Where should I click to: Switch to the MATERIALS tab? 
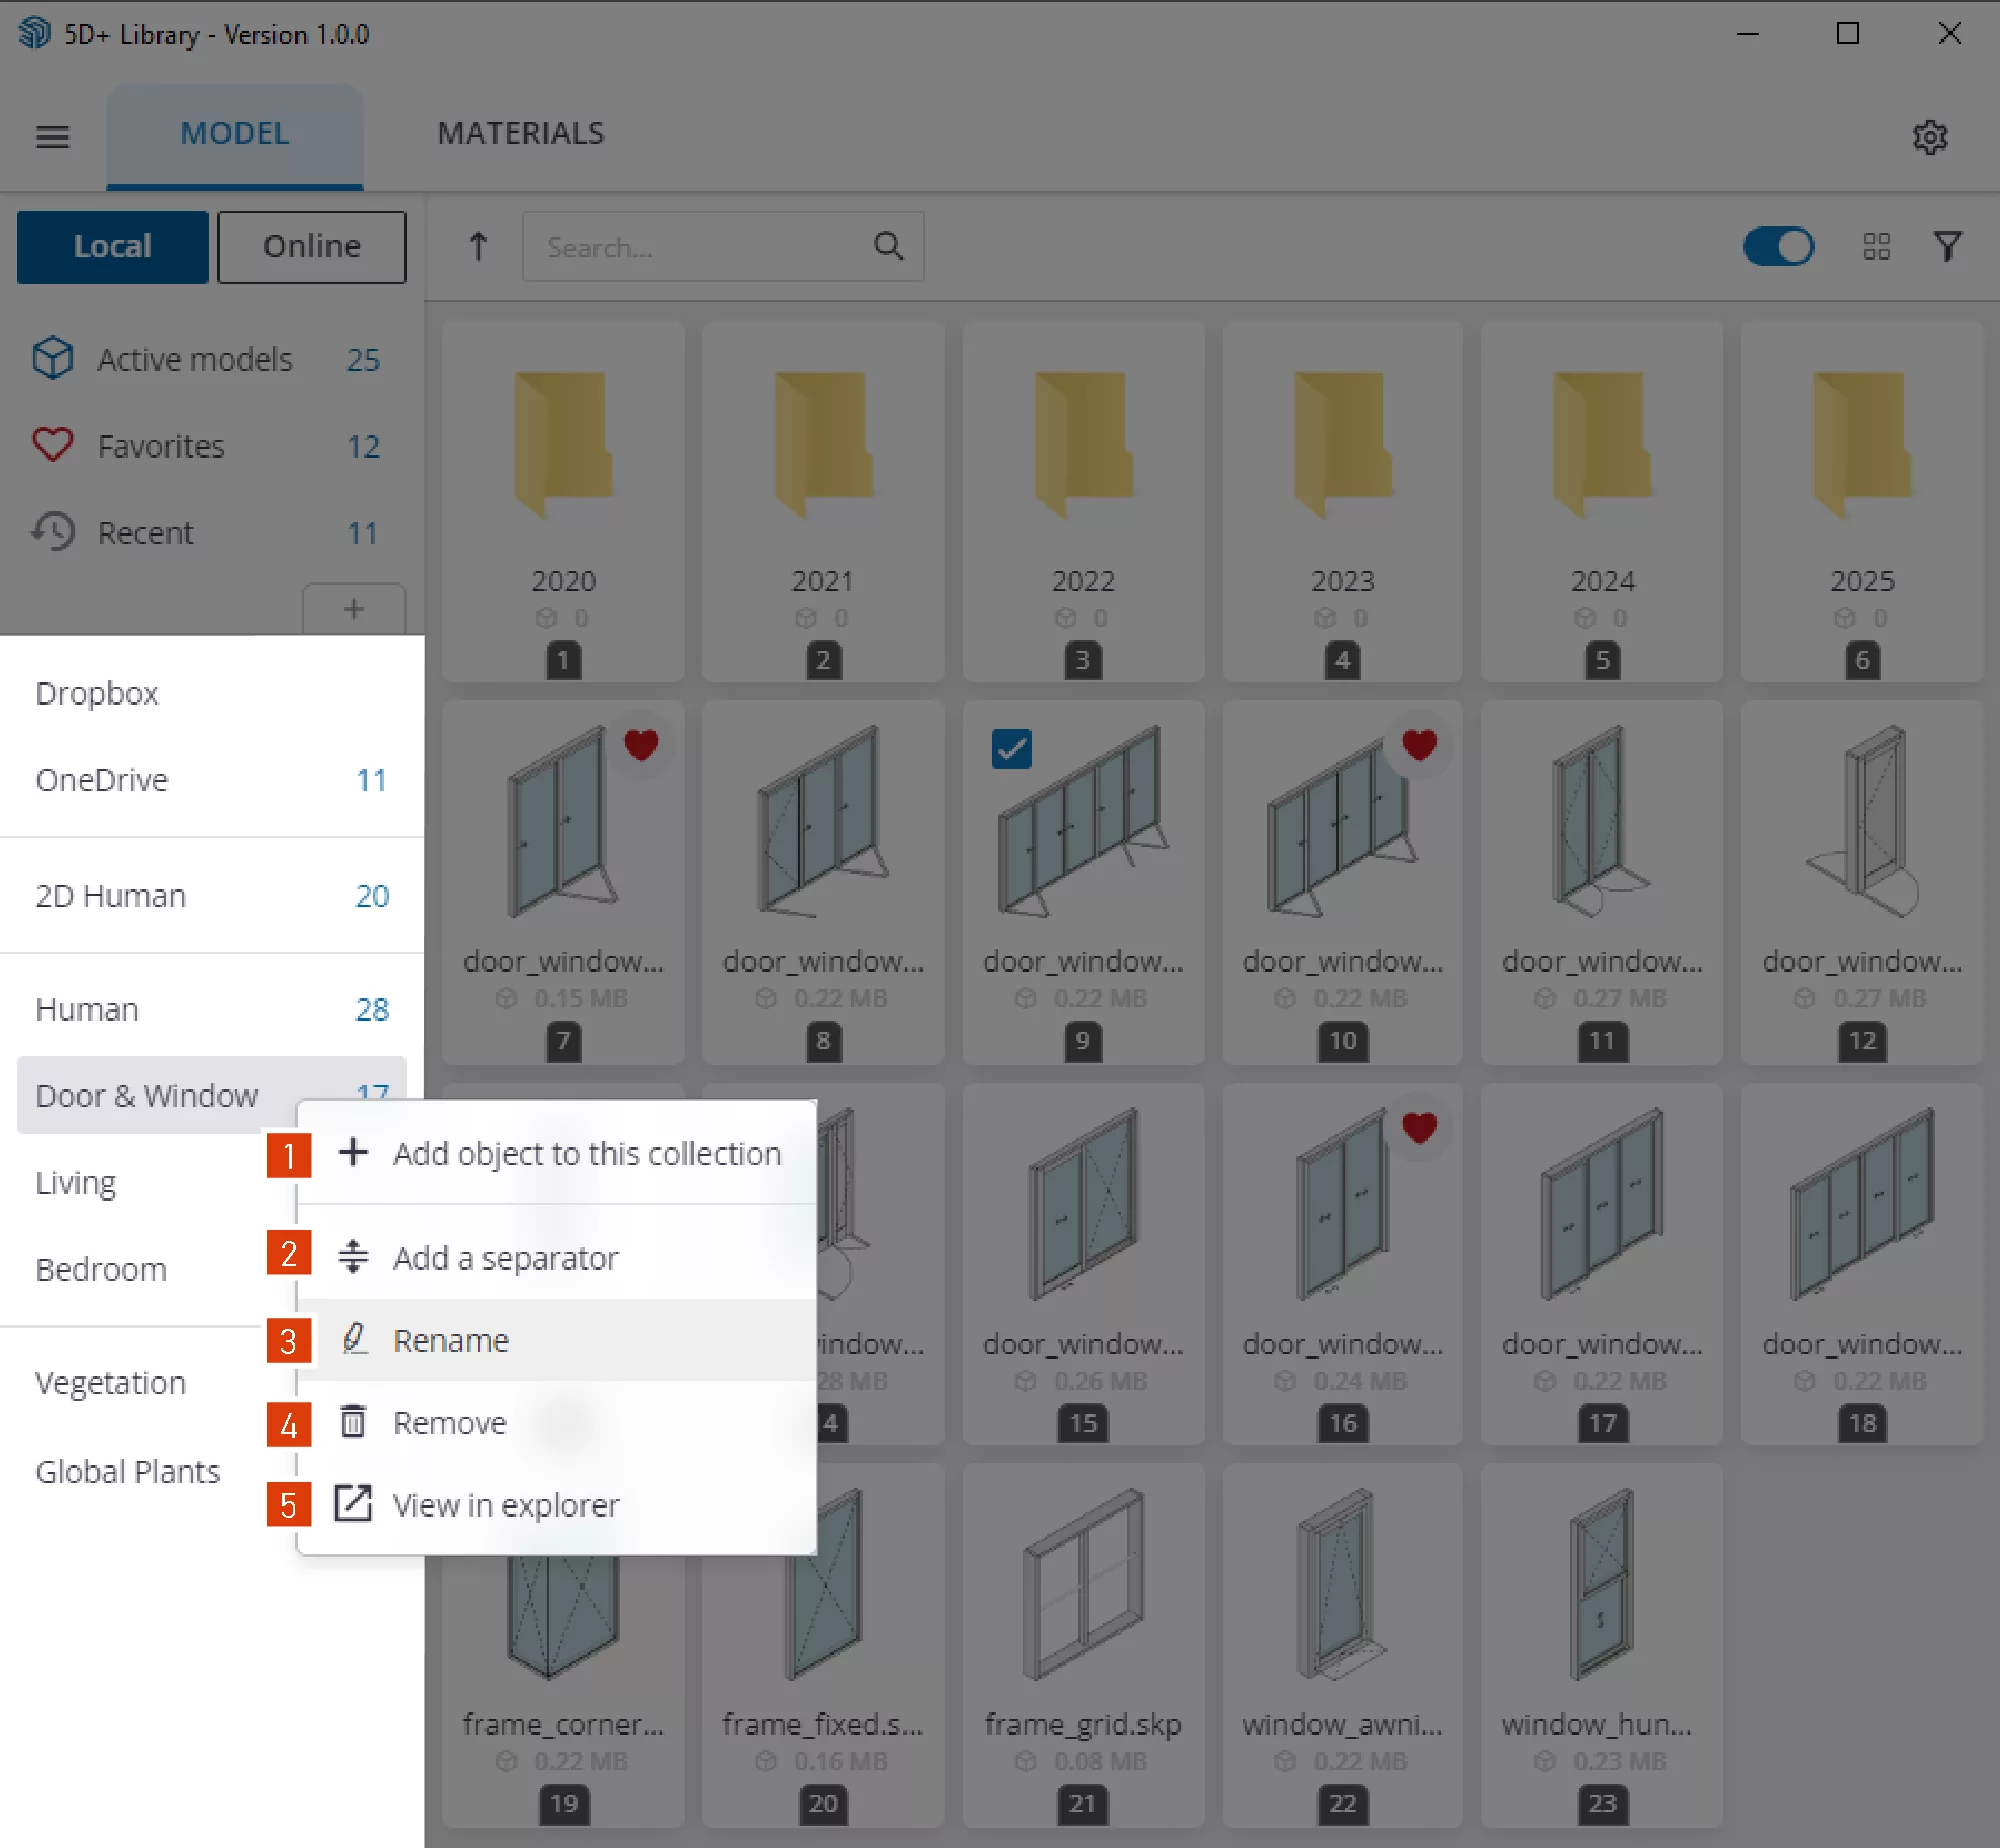(520, 133)
